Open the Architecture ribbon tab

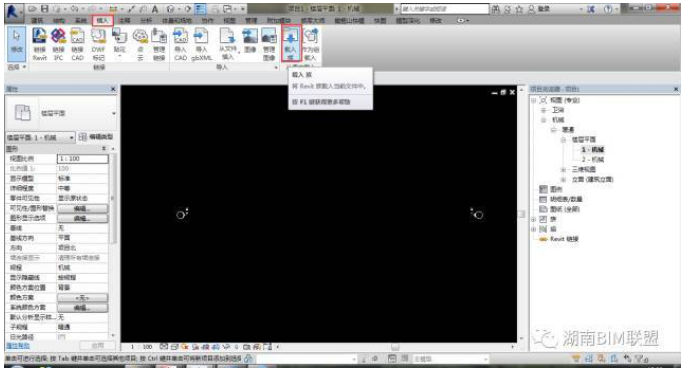tap(37, 20)
